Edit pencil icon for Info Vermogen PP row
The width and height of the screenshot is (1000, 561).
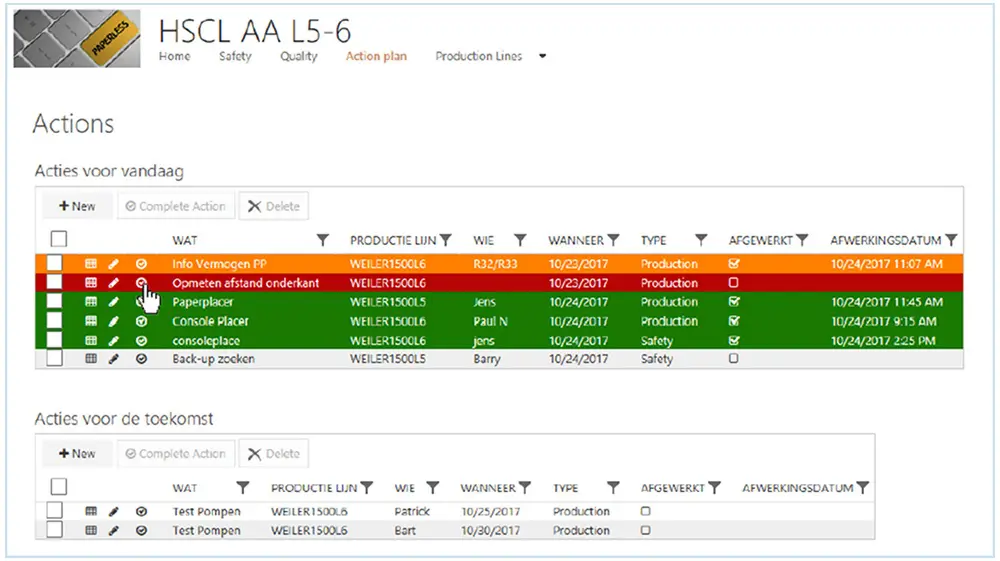click(x=114, y=264)
